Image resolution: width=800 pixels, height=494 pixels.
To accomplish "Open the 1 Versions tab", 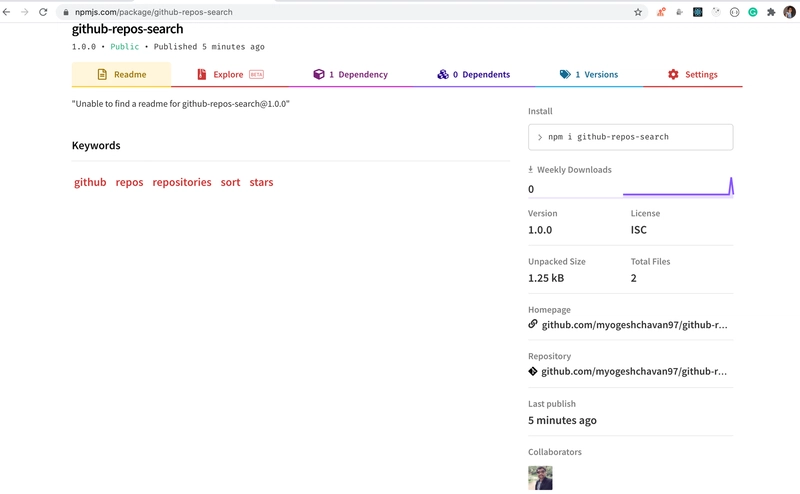I will coord(589,75).
